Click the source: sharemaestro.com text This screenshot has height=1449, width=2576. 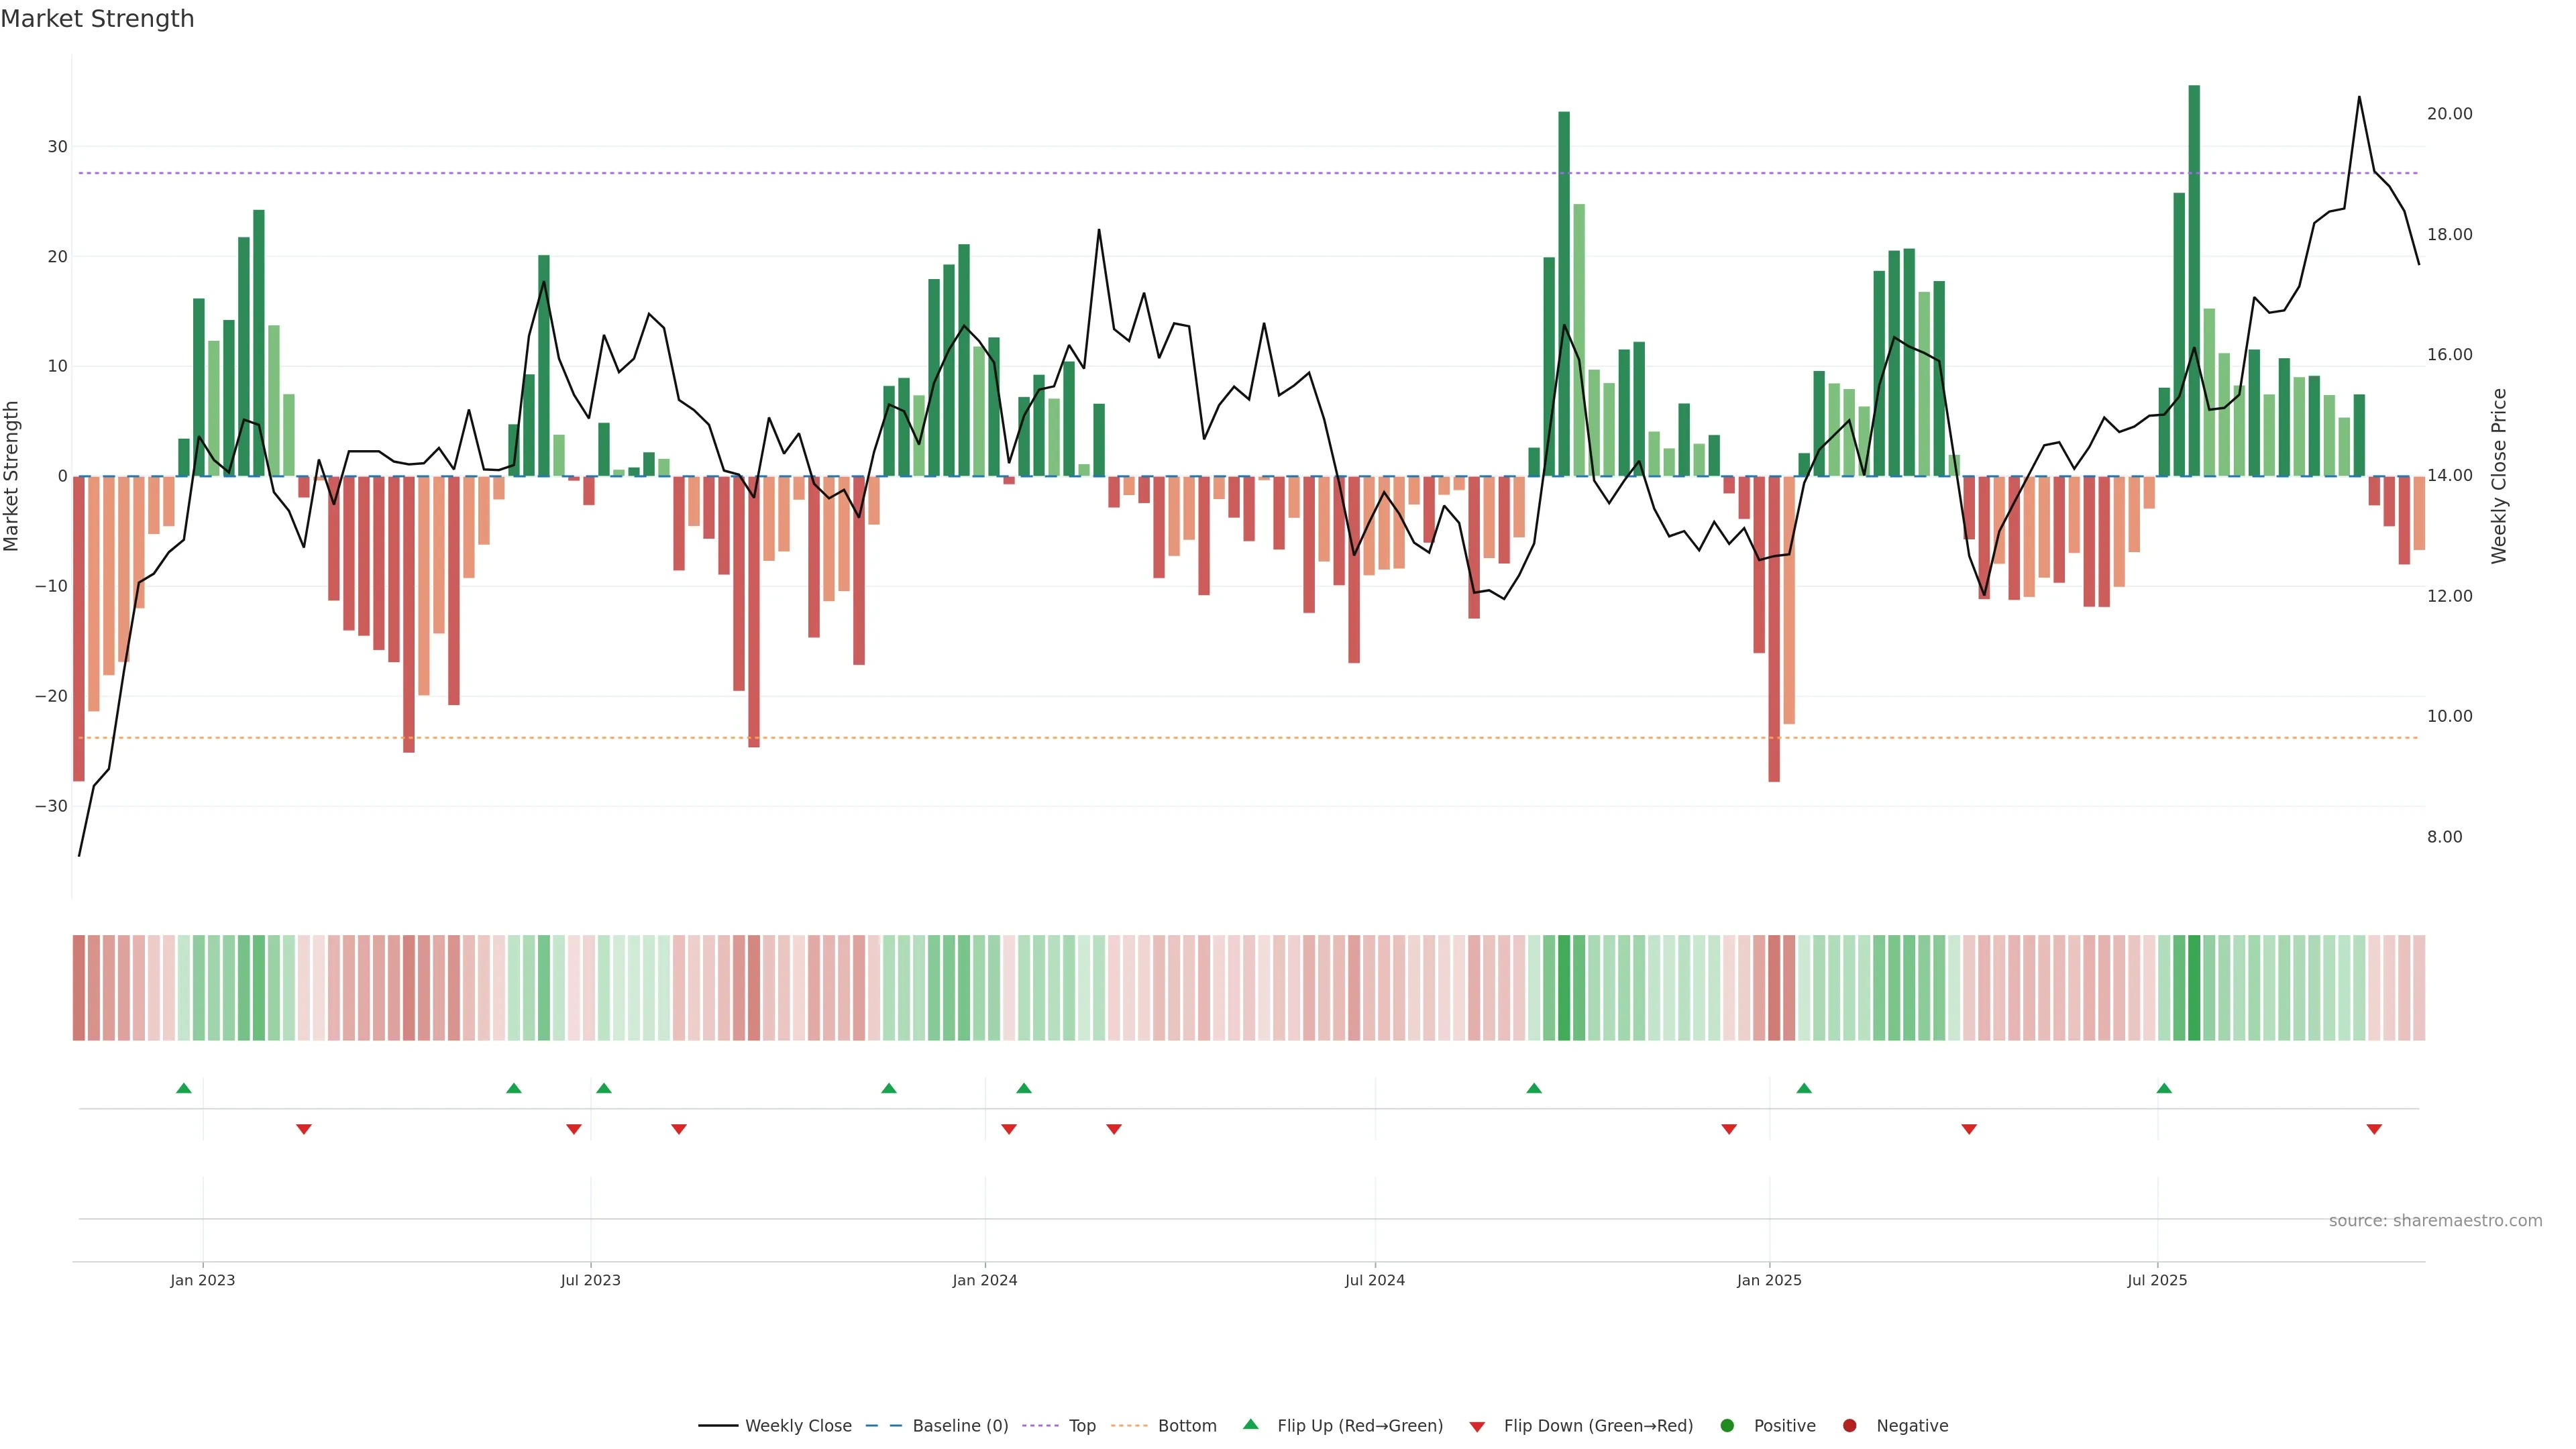point(2435,1221)
